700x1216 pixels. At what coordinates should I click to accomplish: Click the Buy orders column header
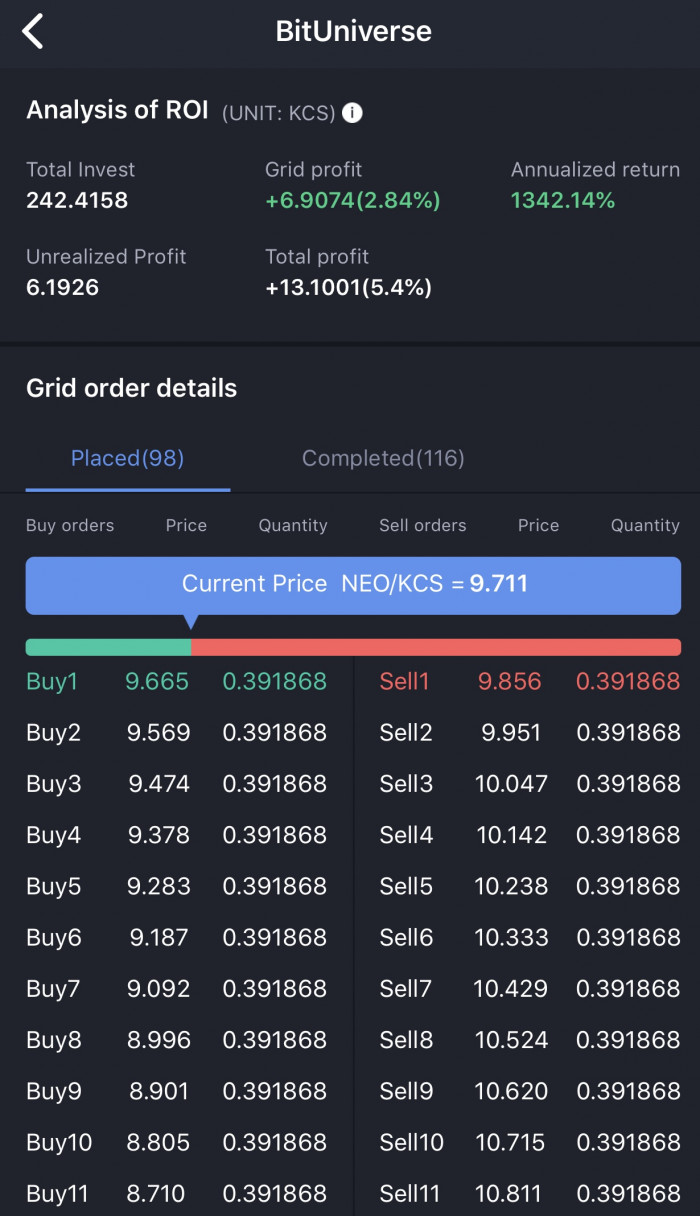70,525
